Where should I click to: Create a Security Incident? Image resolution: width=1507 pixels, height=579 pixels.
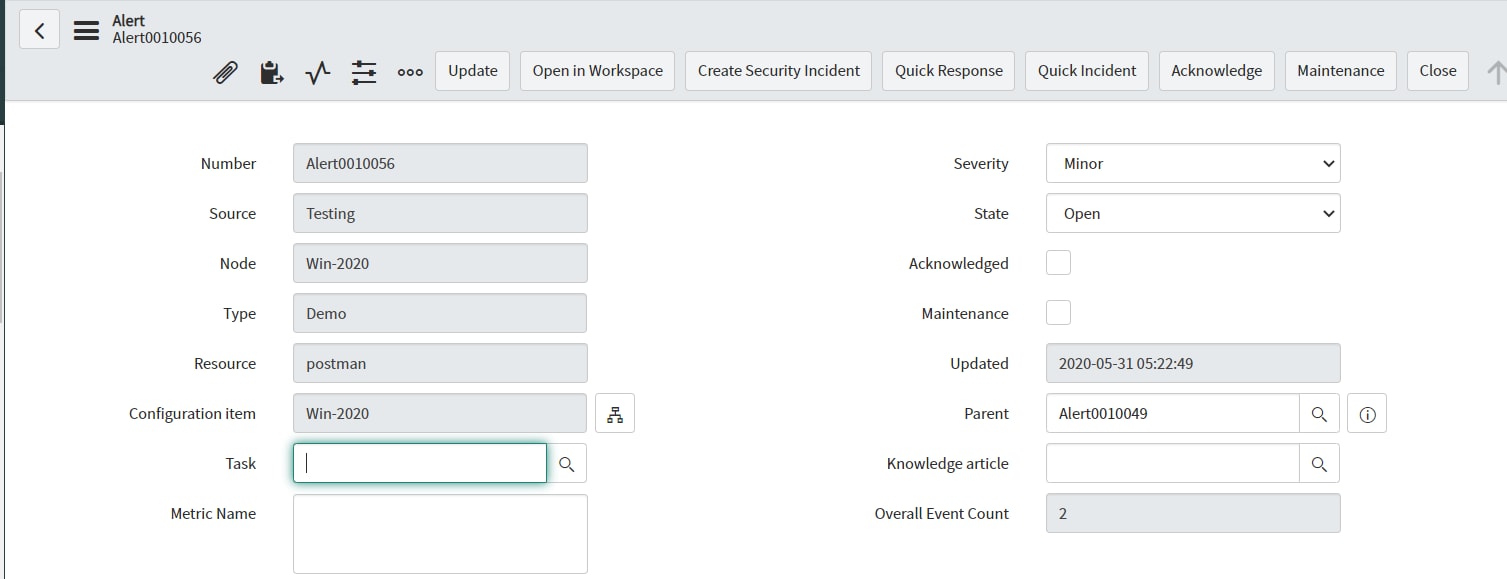[x=777, y=71]
